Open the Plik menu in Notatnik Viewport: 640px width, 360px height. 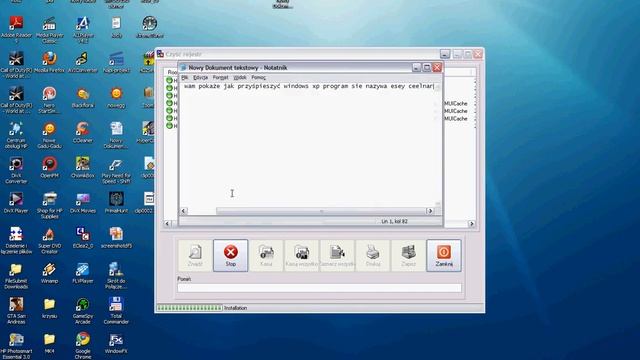[x=184, y=77]
